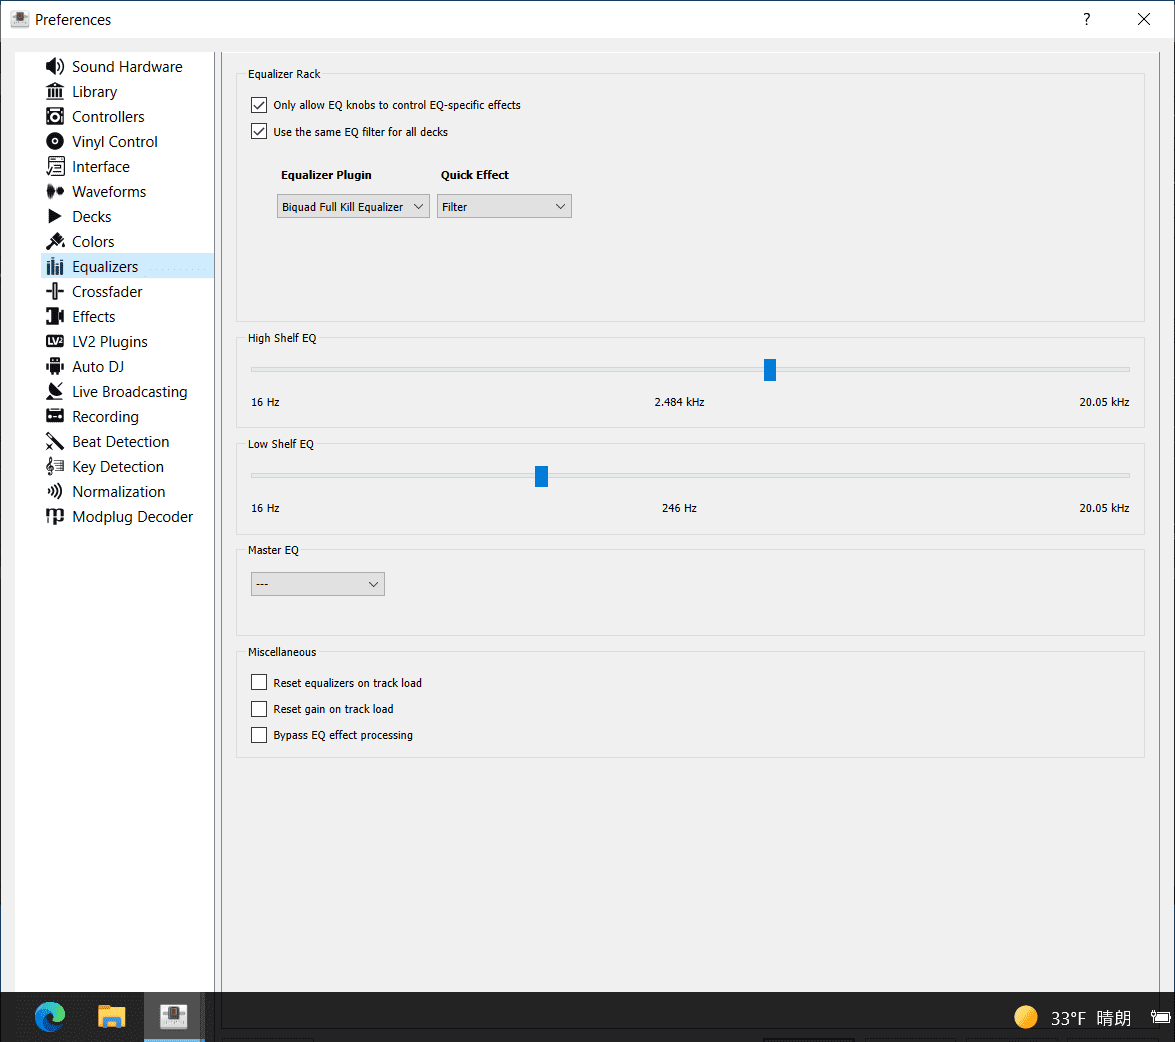Click the Beat Detection icon

55,441
